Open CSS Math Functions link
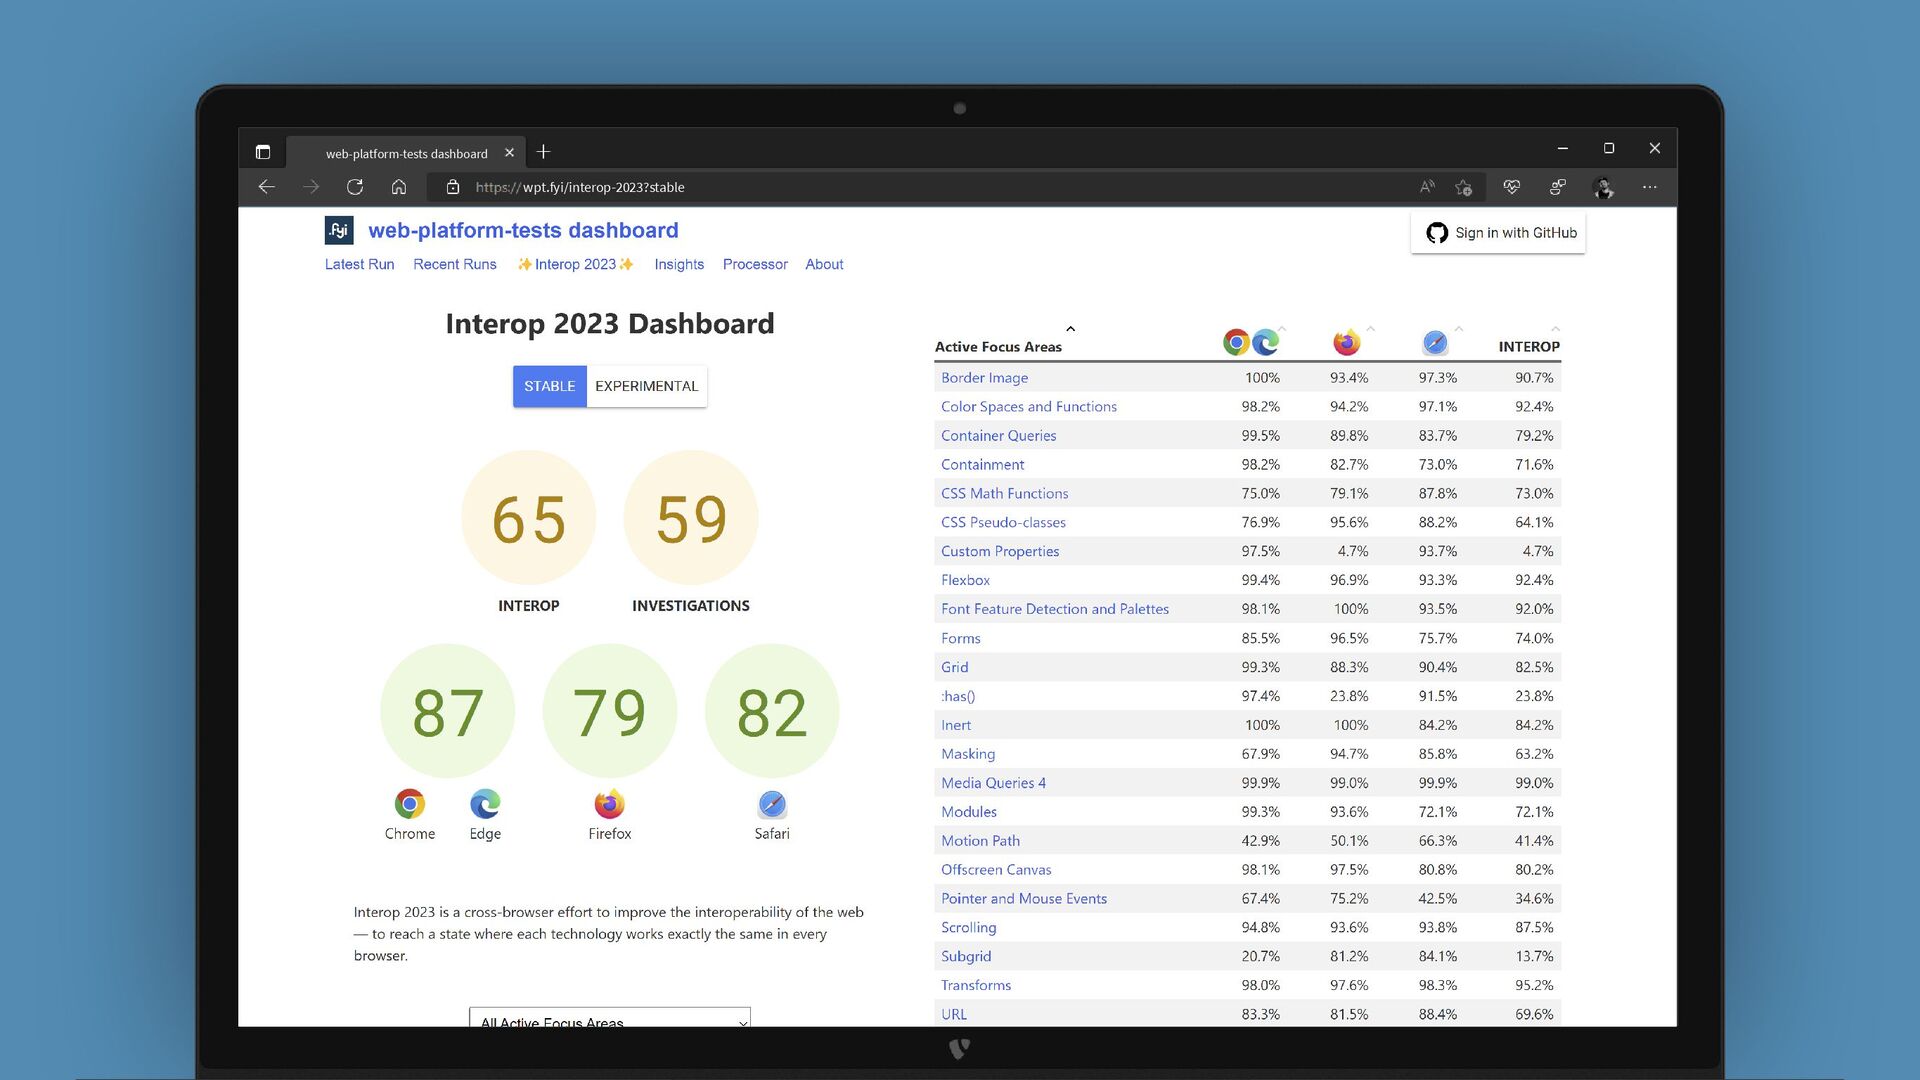The image size is (1920, 1080). (1004, 494)
